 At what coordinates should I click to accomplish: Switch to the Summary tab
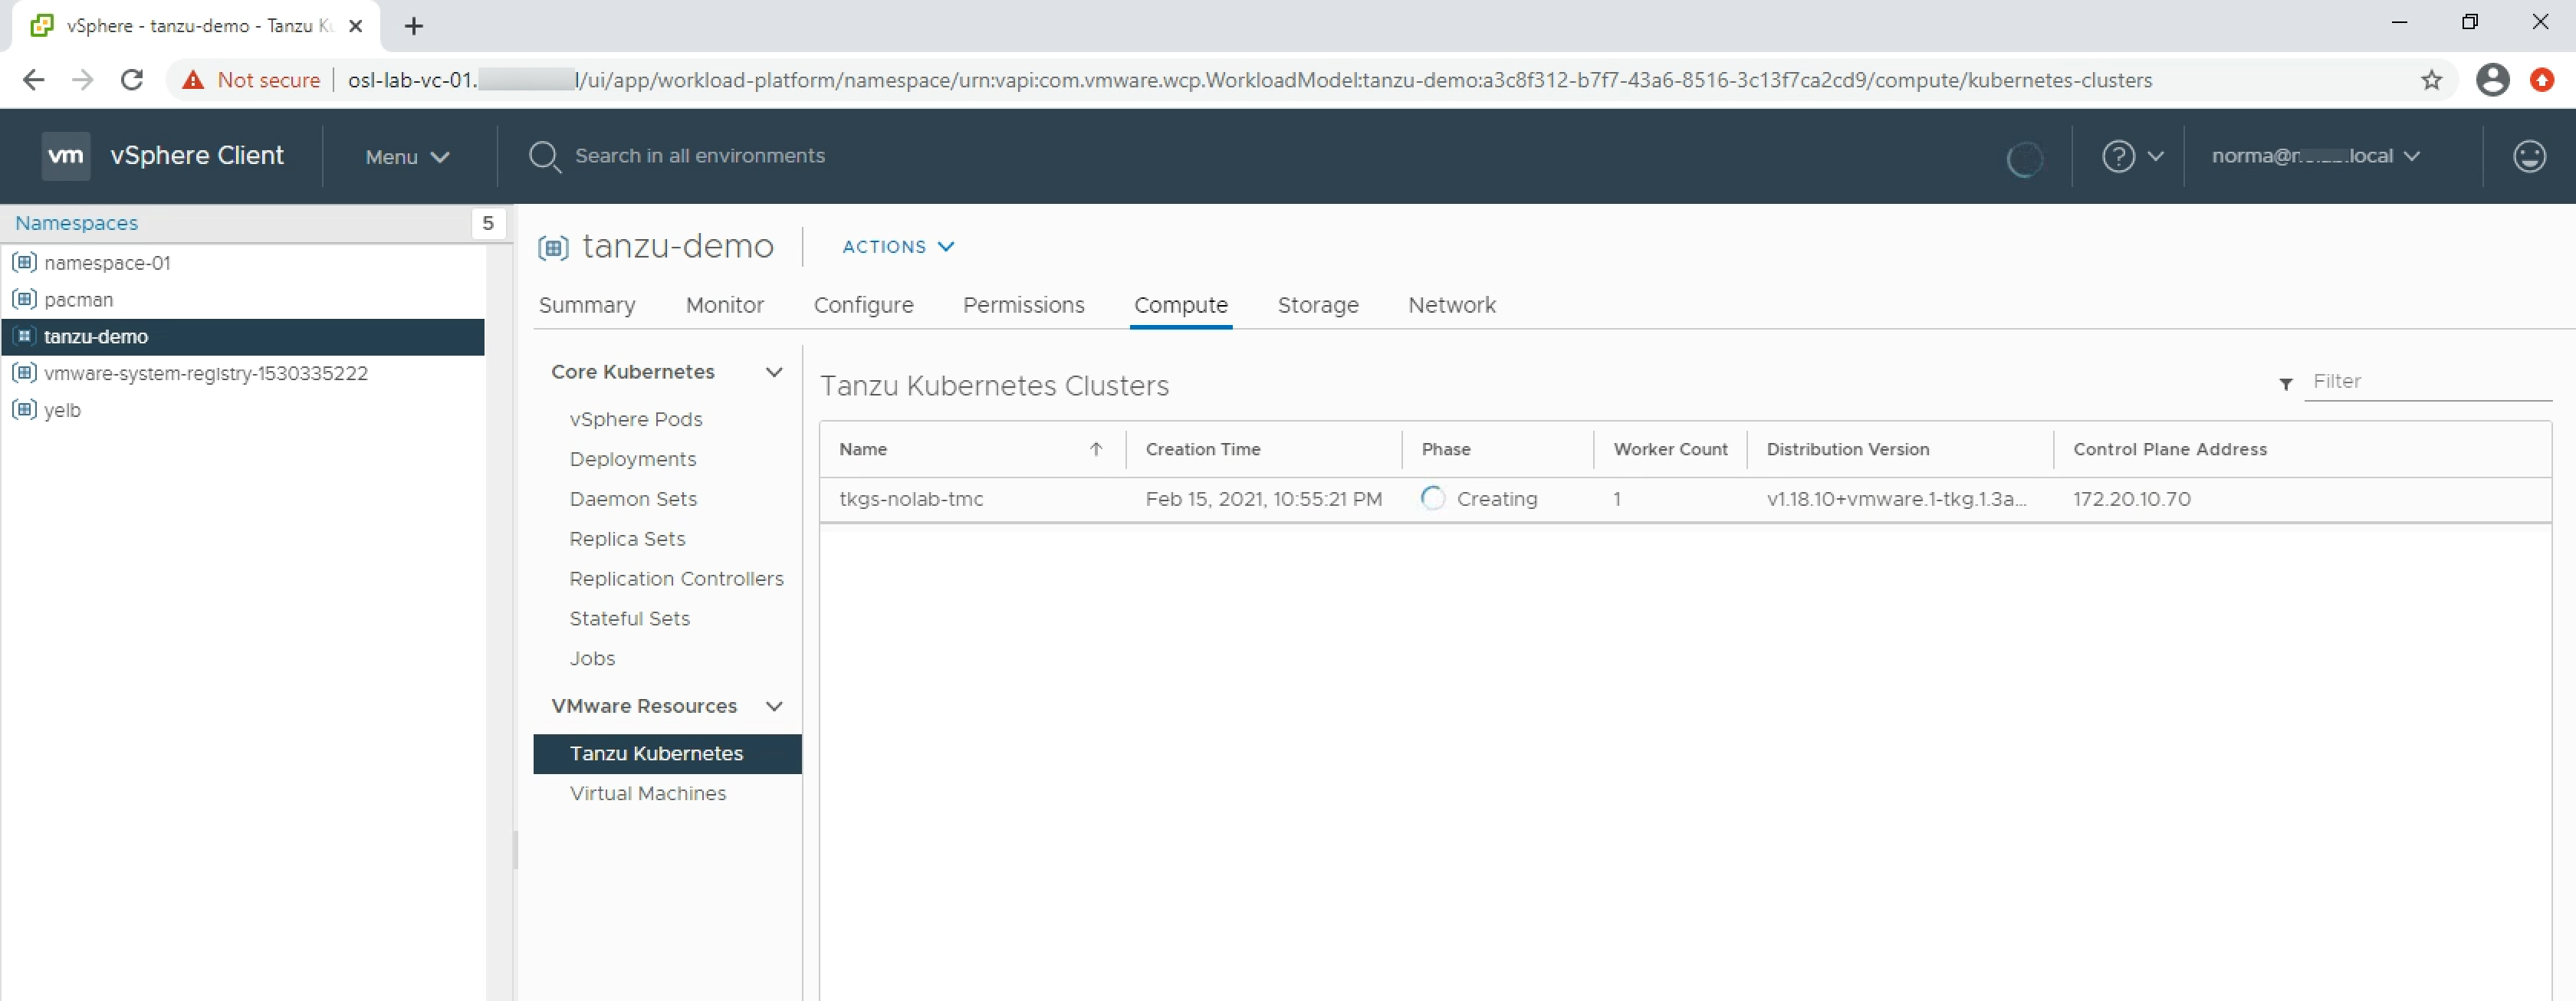587,305
